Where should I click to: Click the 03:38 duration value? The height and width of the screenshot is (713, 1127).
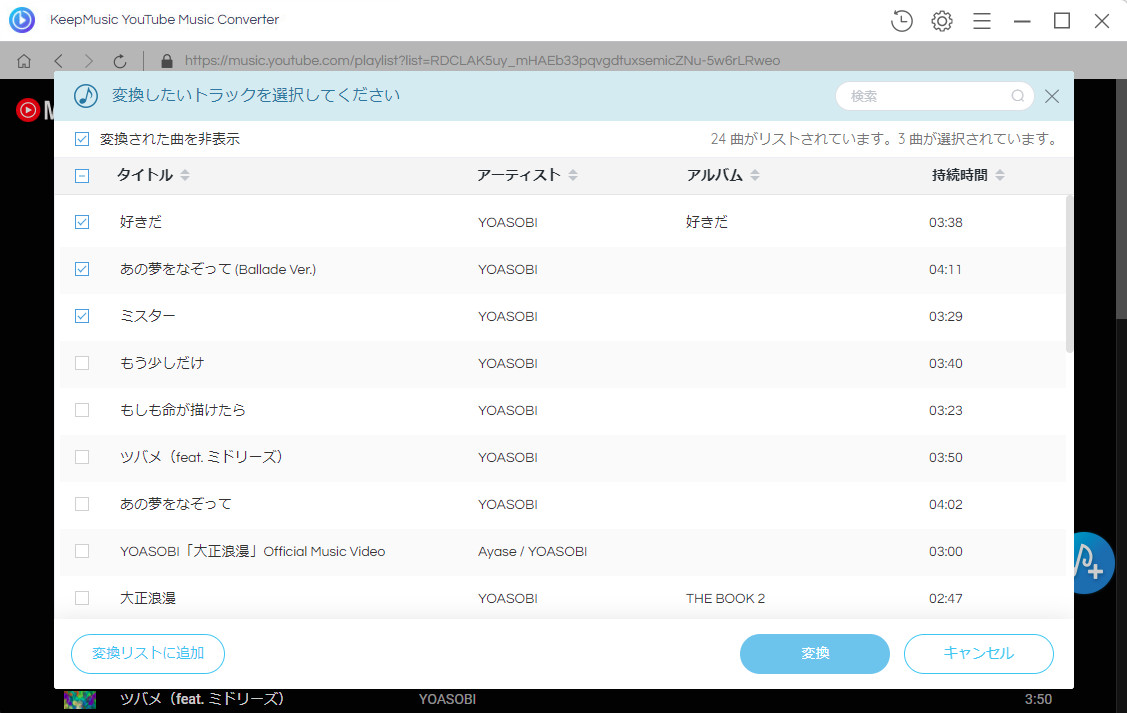[x=945, y=222]
